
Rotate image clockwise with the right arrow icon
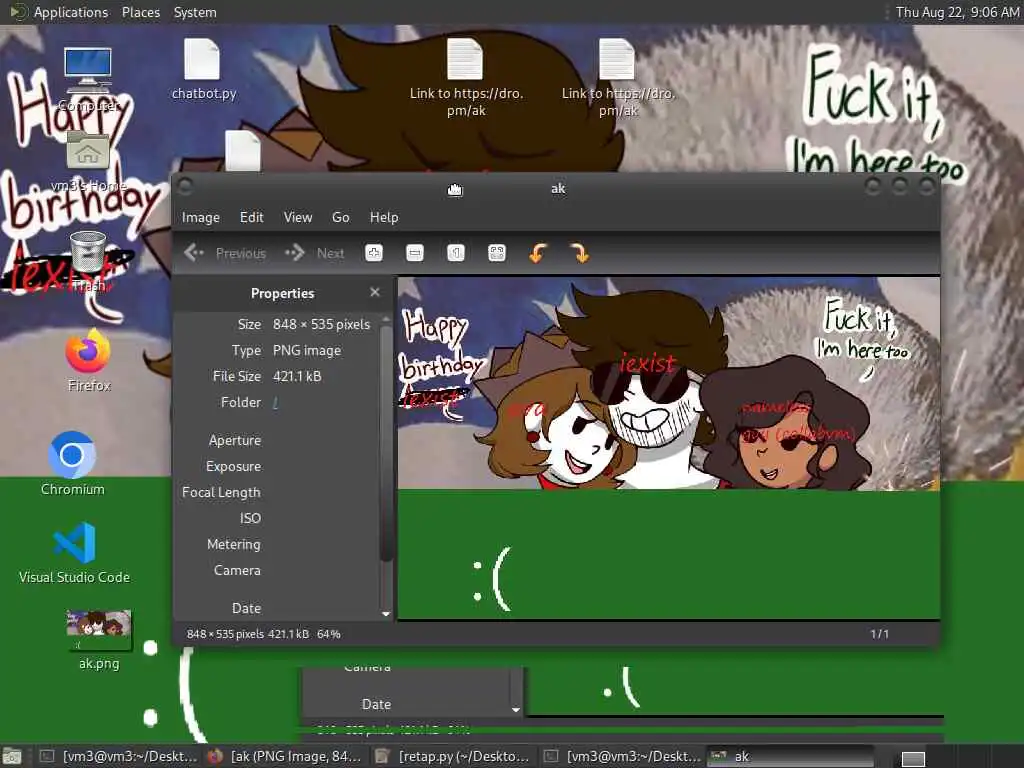[579, 253]
